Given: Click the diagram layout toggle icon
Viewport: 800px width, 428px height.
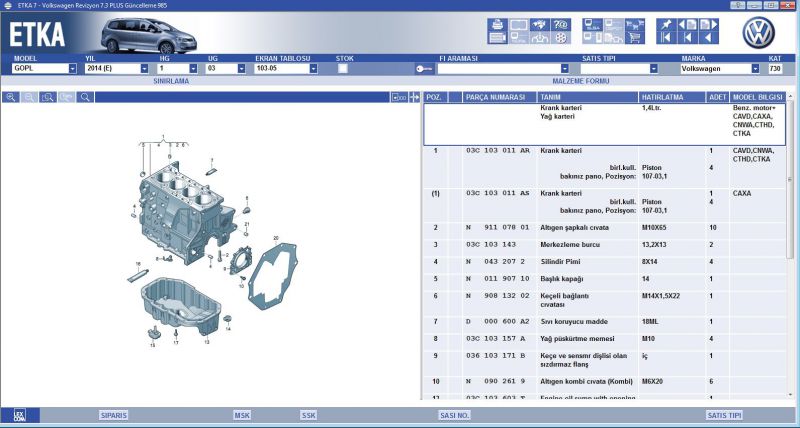Looking at the screenshot, I should pos(399,97).
